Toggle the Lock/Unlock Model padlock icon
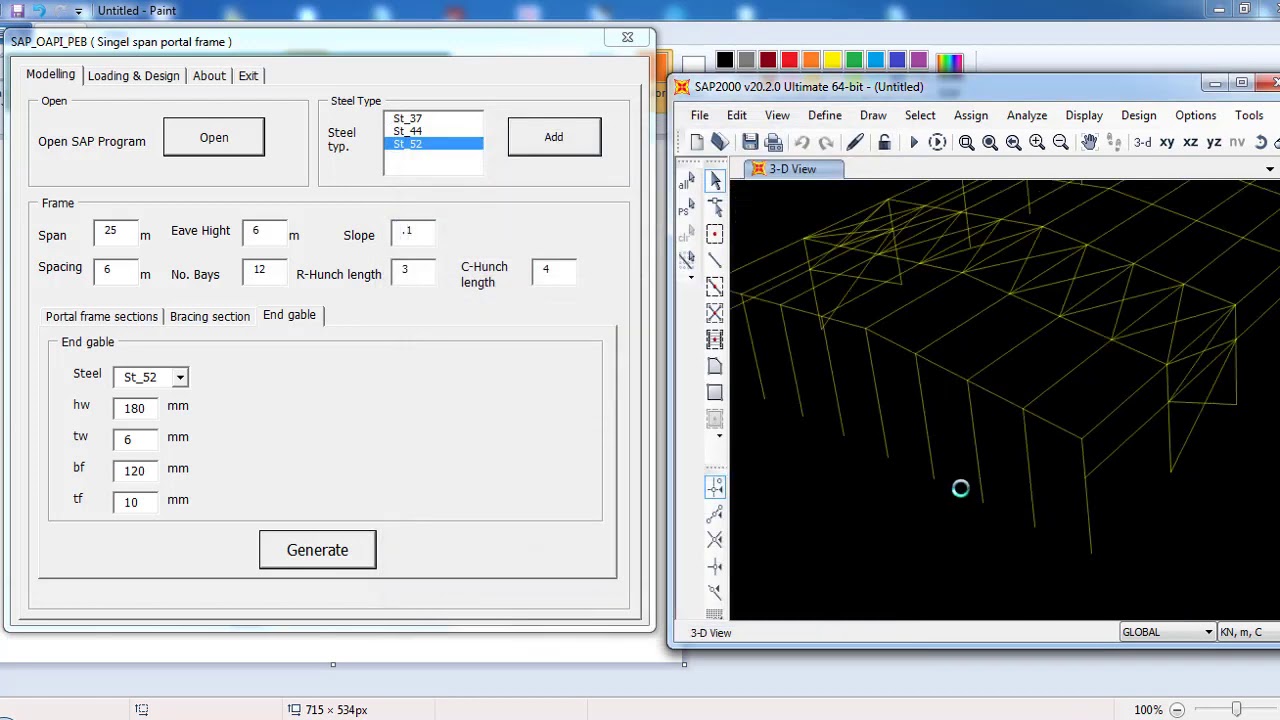Image resolution: width=1280 pixels, height=720 pixels. coord(884,142)
